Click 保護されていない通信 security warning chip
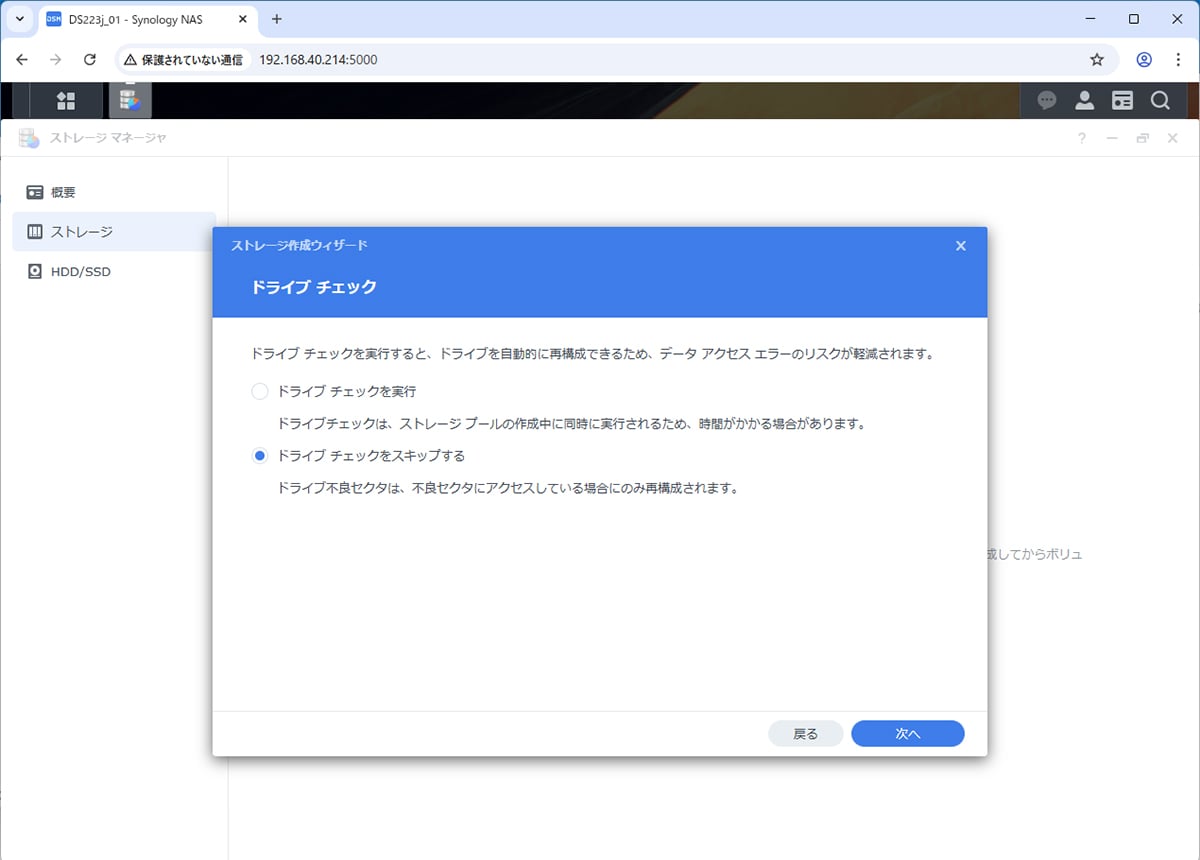The height and width of the screenshot is (860, 1200). click(183, 60)
